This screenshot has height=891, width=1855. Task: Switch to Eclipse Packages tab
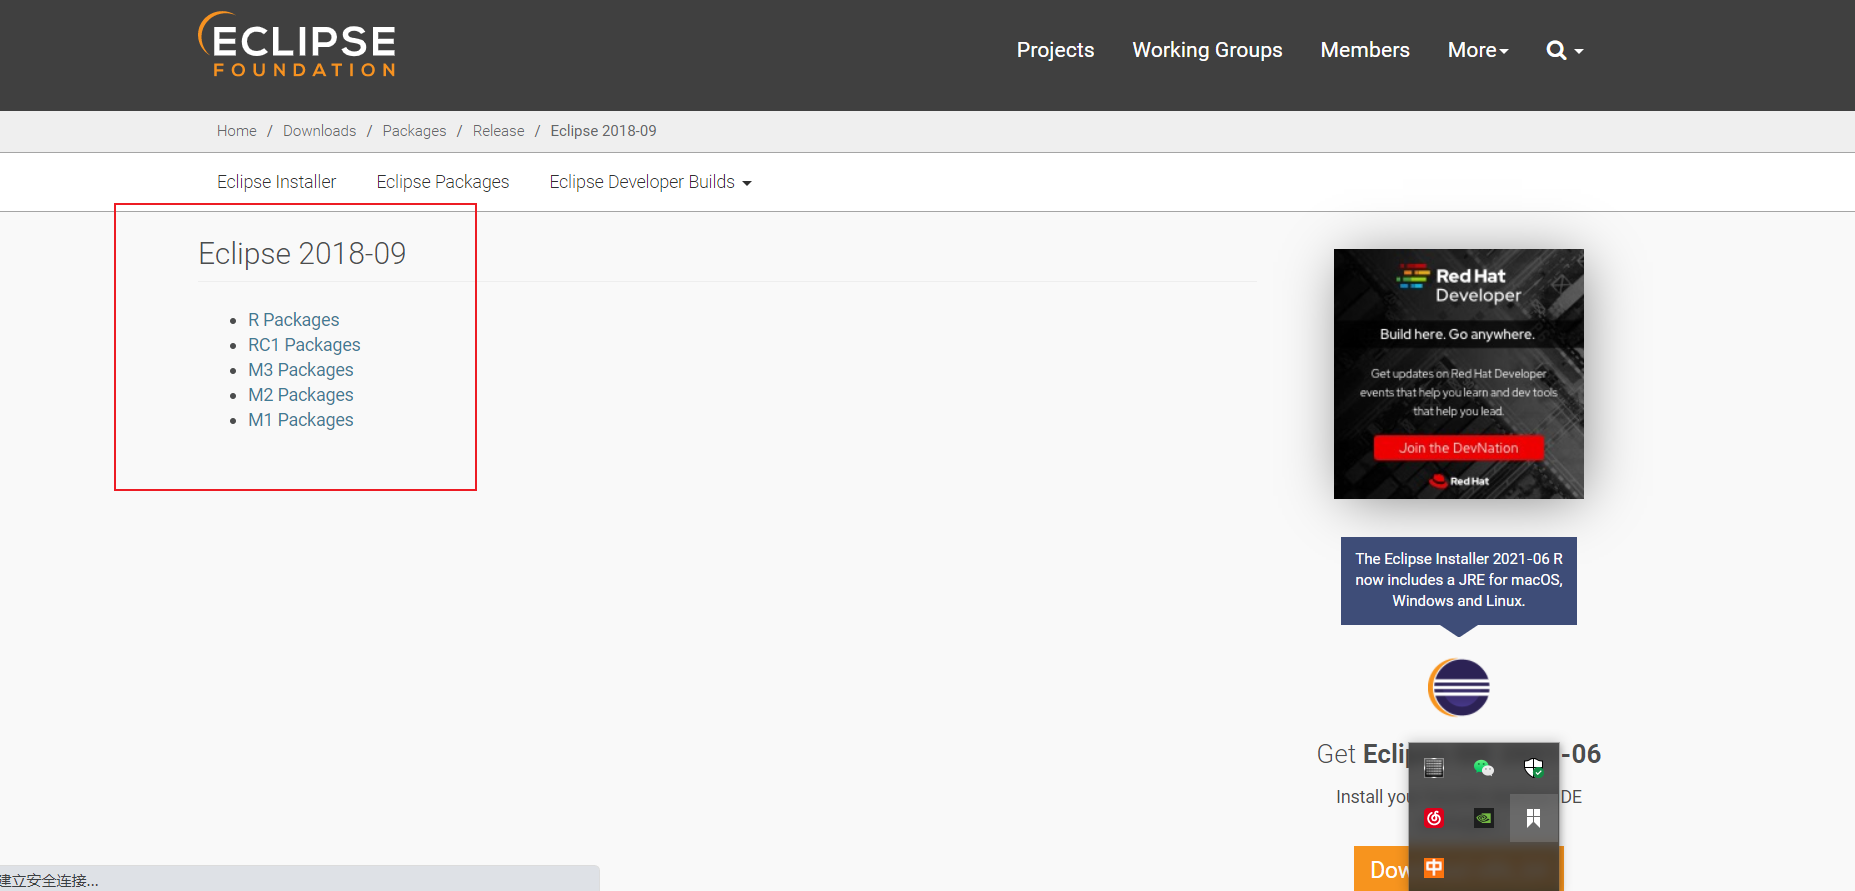[x=443, y=182]
